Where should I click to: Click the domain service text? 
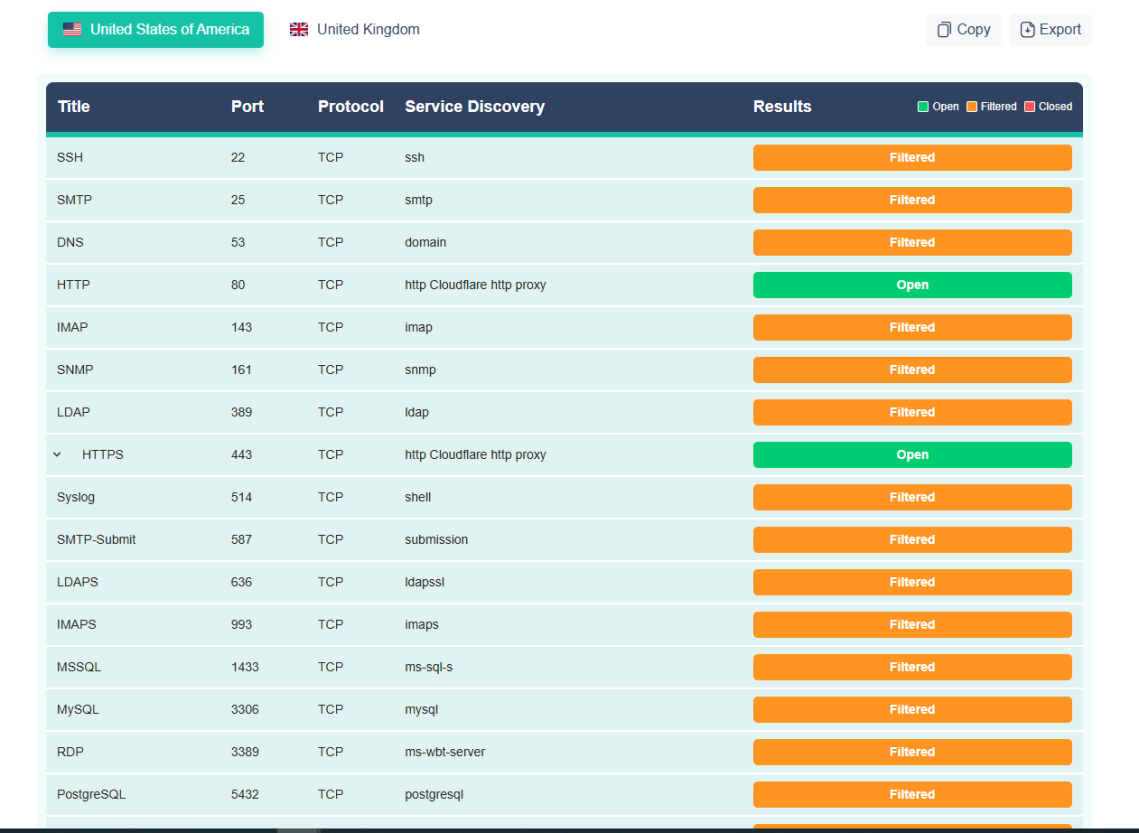425,243
